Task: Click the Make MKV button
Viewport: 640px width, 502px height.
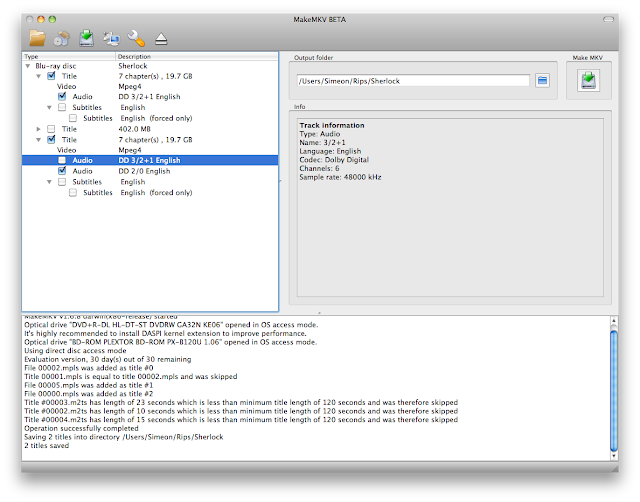Action: tap(588, 80)
